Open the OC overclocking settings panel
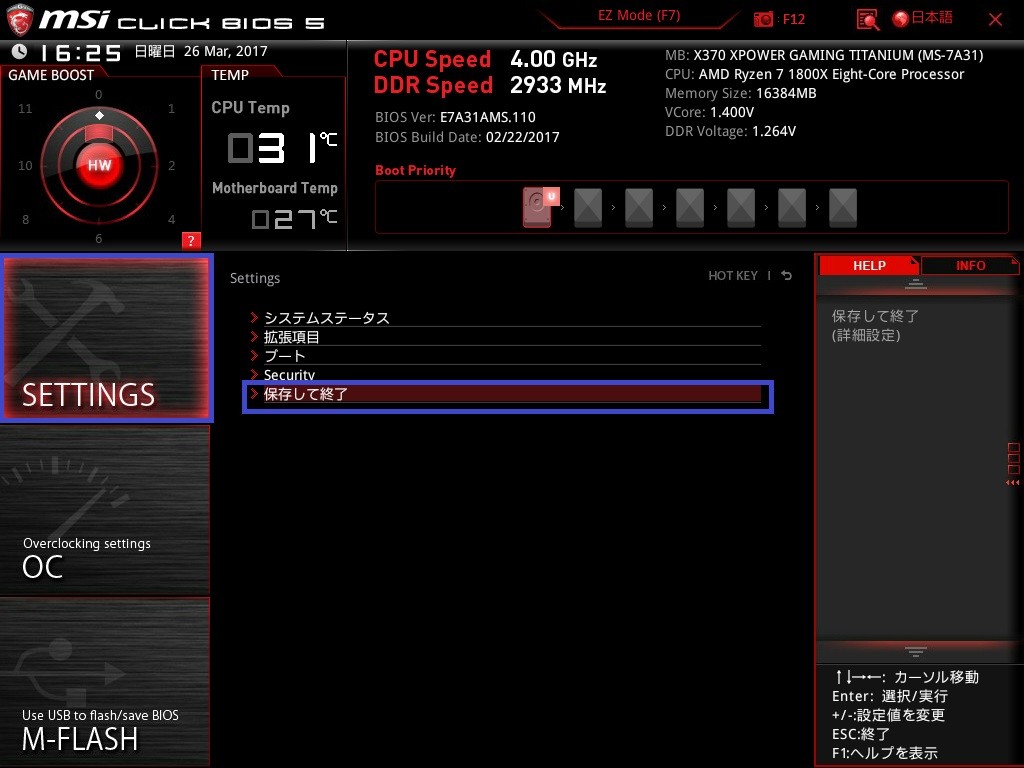 [x=105, y=510]
